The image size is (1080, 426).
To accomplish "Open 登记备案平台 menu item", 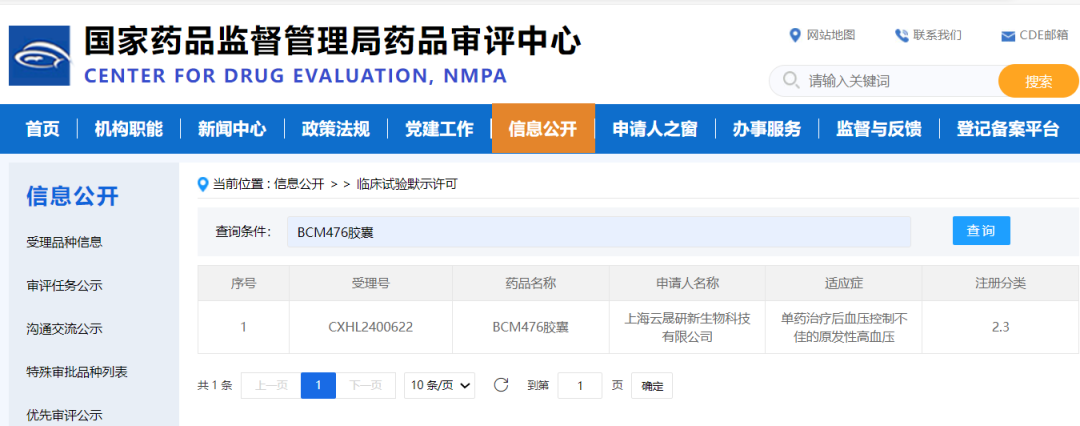I will pyautogui.click(x=1008, y=129).
